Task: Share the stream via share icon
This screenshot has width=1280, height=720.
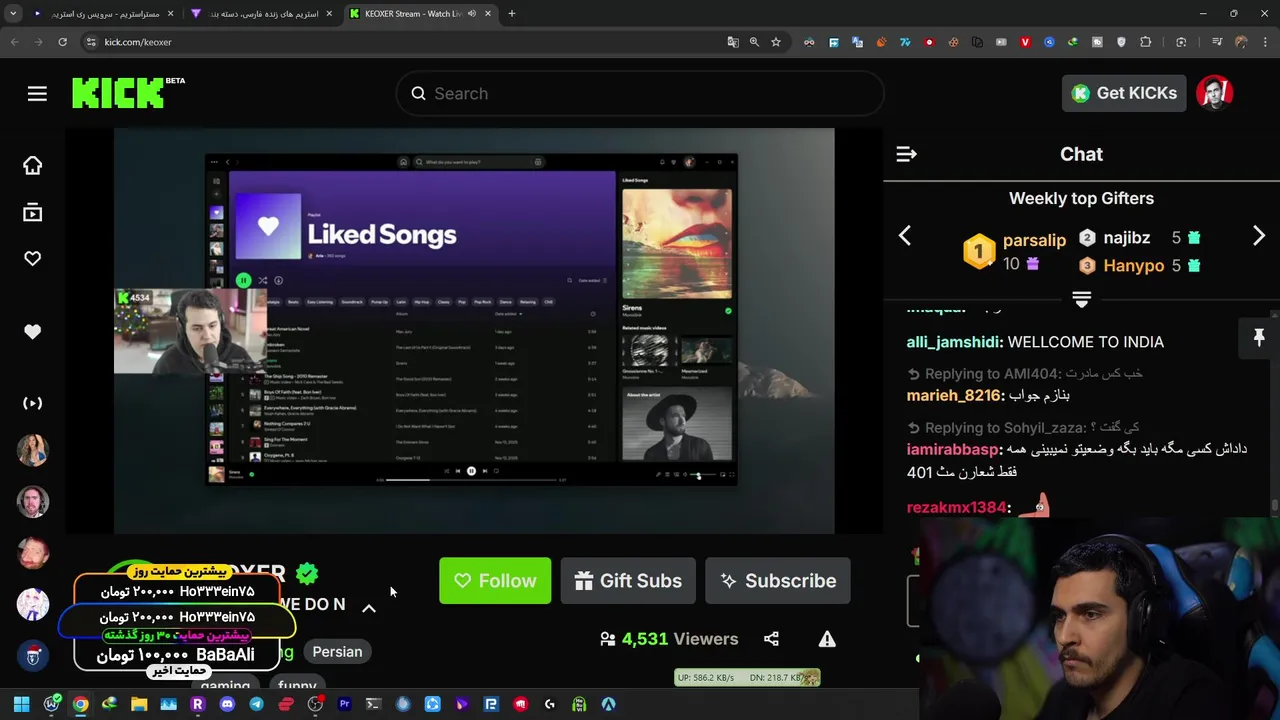Action: pos(771,639)
